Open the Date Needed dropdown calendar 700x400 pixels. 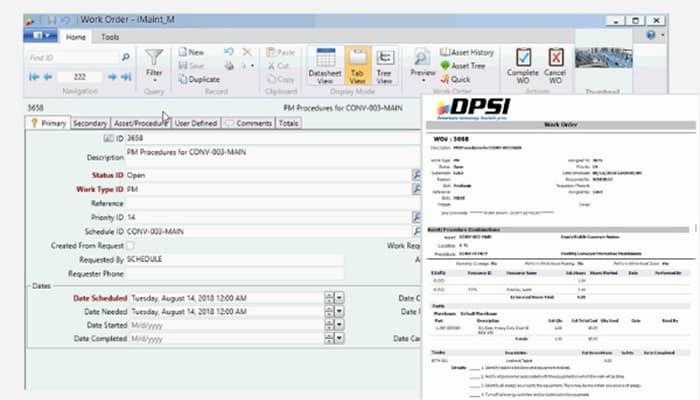339,311
